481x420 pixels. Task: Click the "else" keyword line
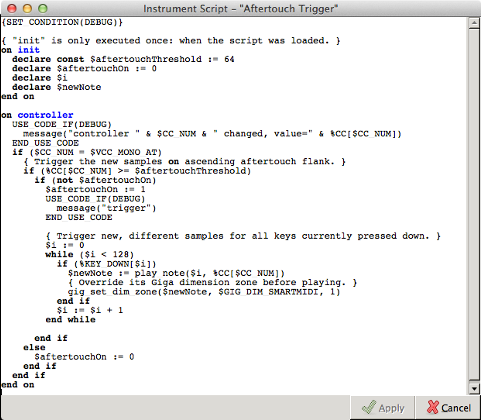pyautogui.click(x=34, y=347)
